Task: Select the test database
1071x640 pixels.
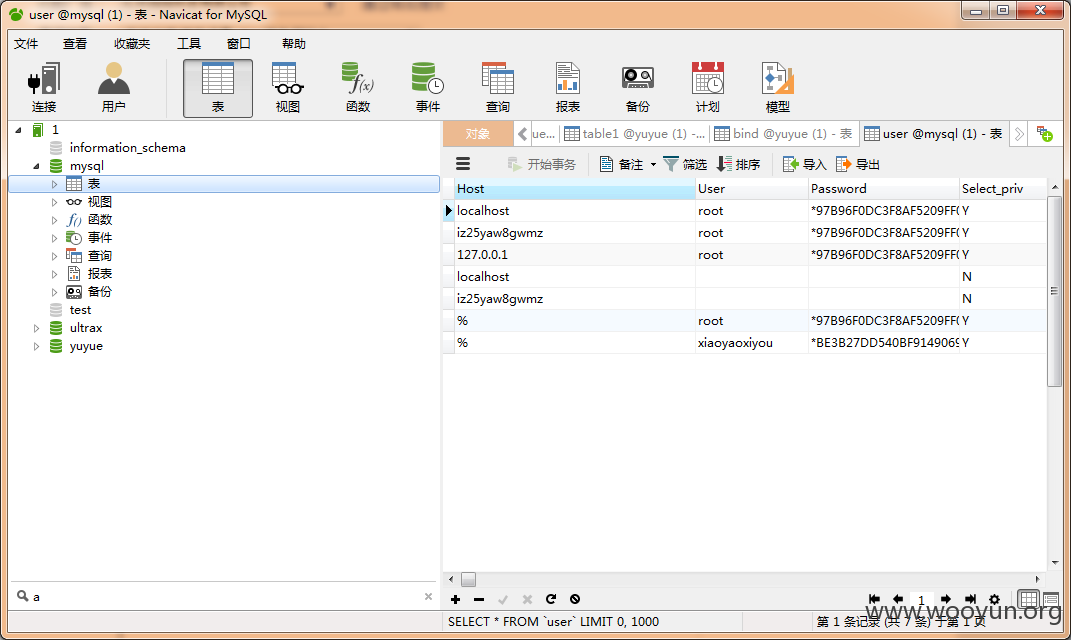Action: (x=80, y=310)
